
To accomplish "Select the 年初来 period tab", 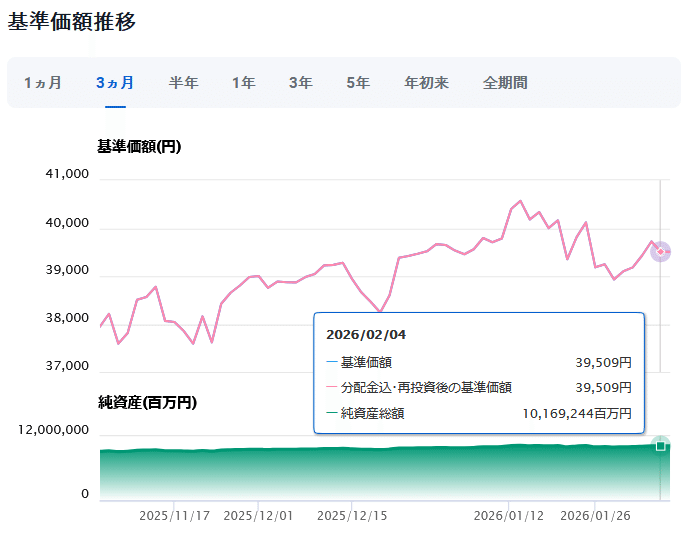I will (x=426, y=83).
